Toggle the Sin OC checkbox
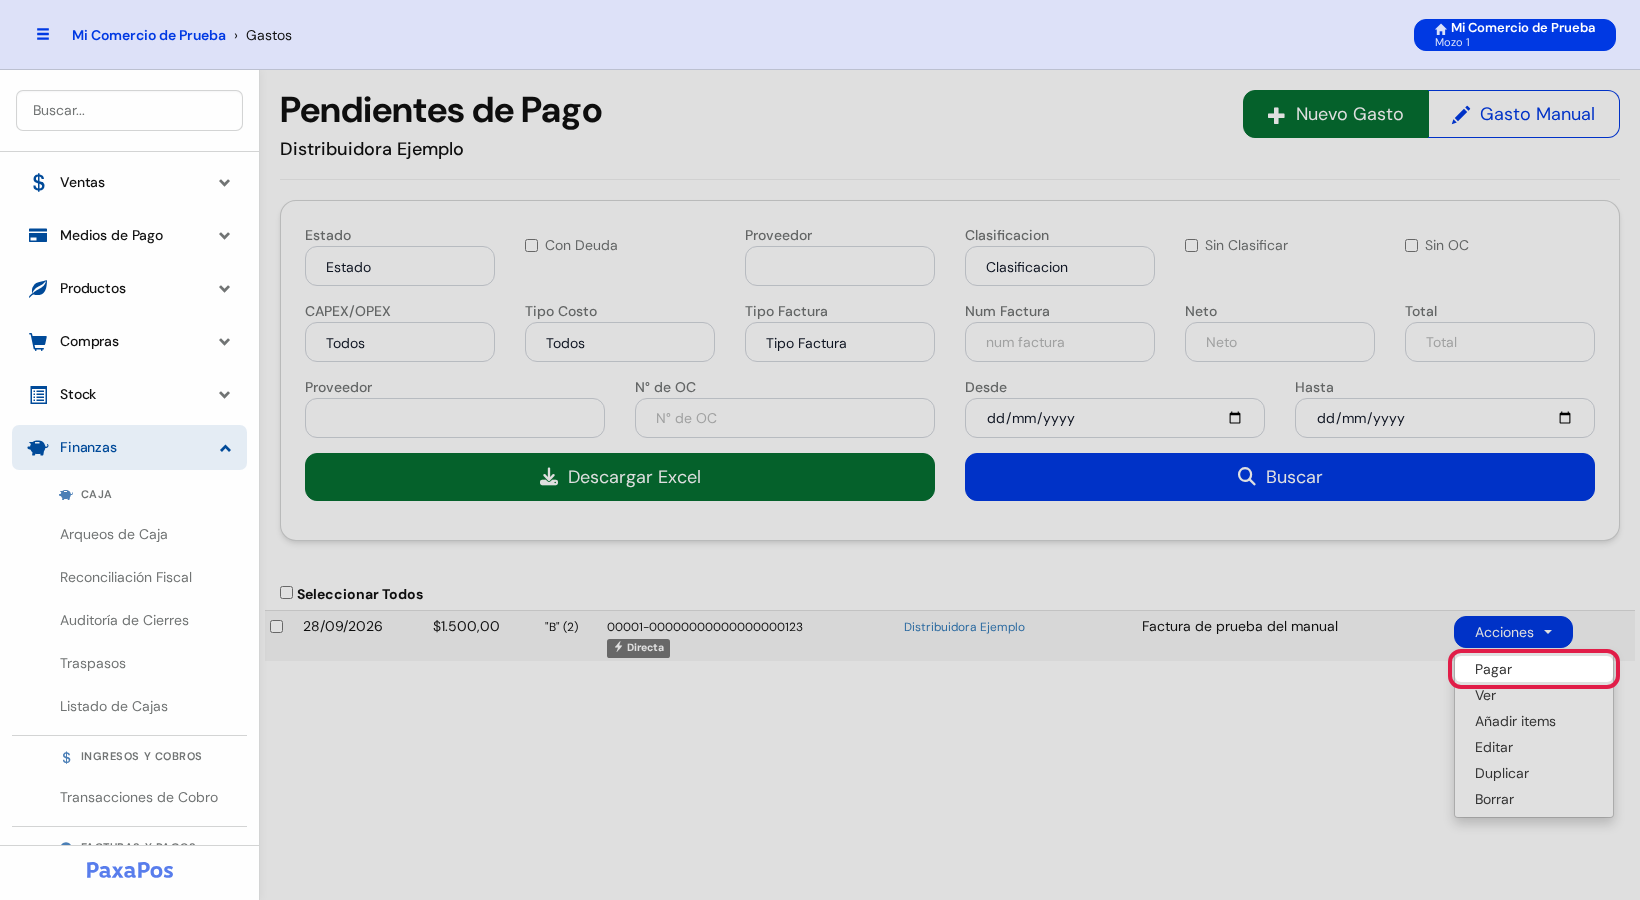Image resolution: width=1640 pixels, height=900 pixels. (1412, 245)
